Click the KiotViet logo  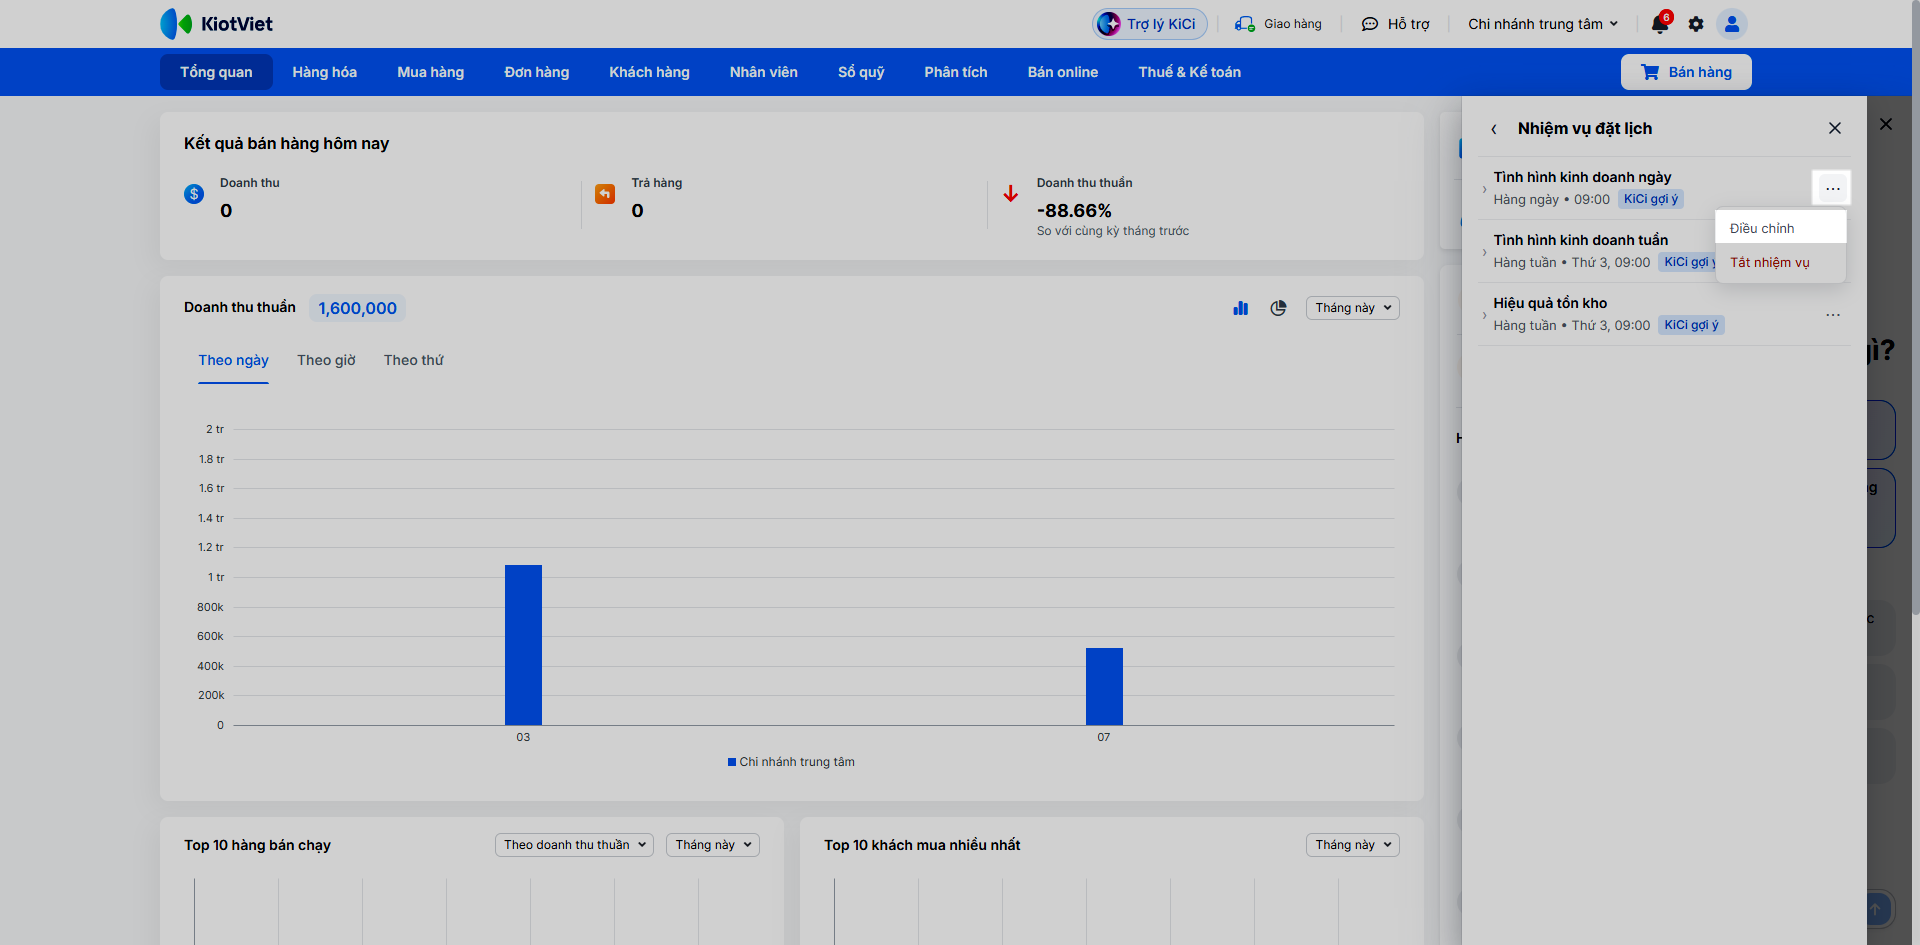point(217,24)
